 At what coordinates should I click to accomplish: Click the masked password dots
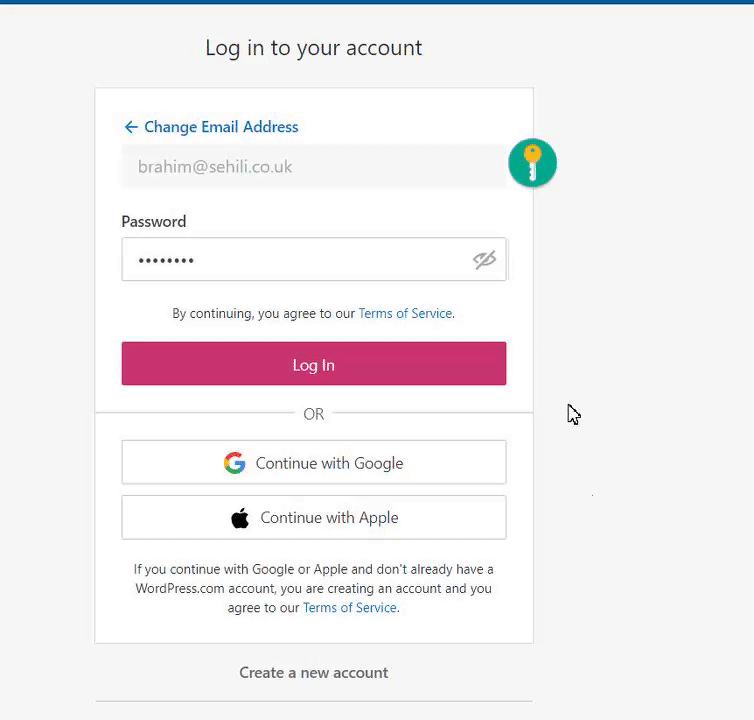click(x=166, y=261)
